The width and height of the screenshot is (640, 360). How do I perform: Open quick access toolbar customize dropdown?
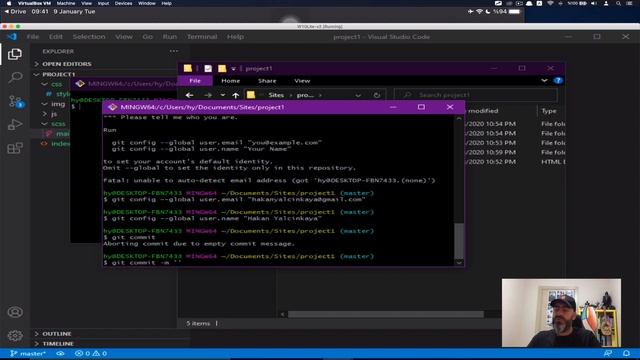[x=233, y=69]
